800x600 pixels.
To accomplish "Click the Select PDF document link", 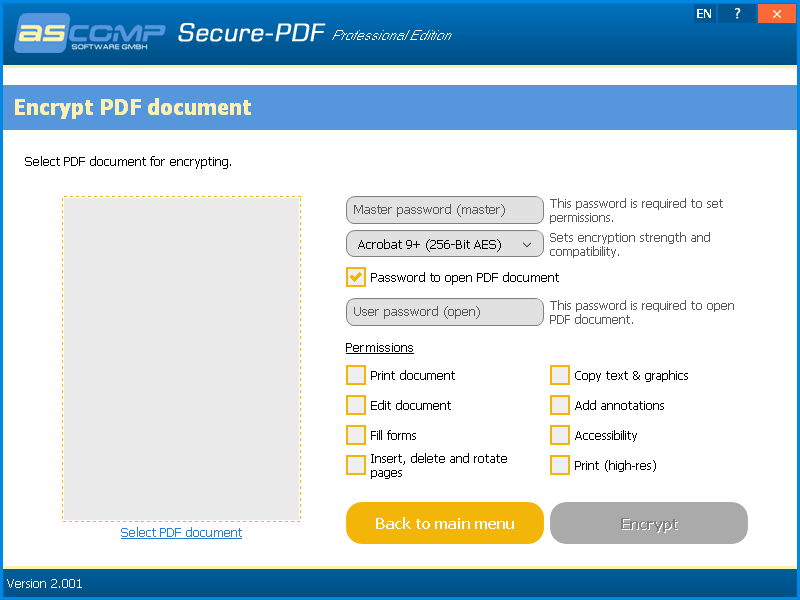I will 181,533.
